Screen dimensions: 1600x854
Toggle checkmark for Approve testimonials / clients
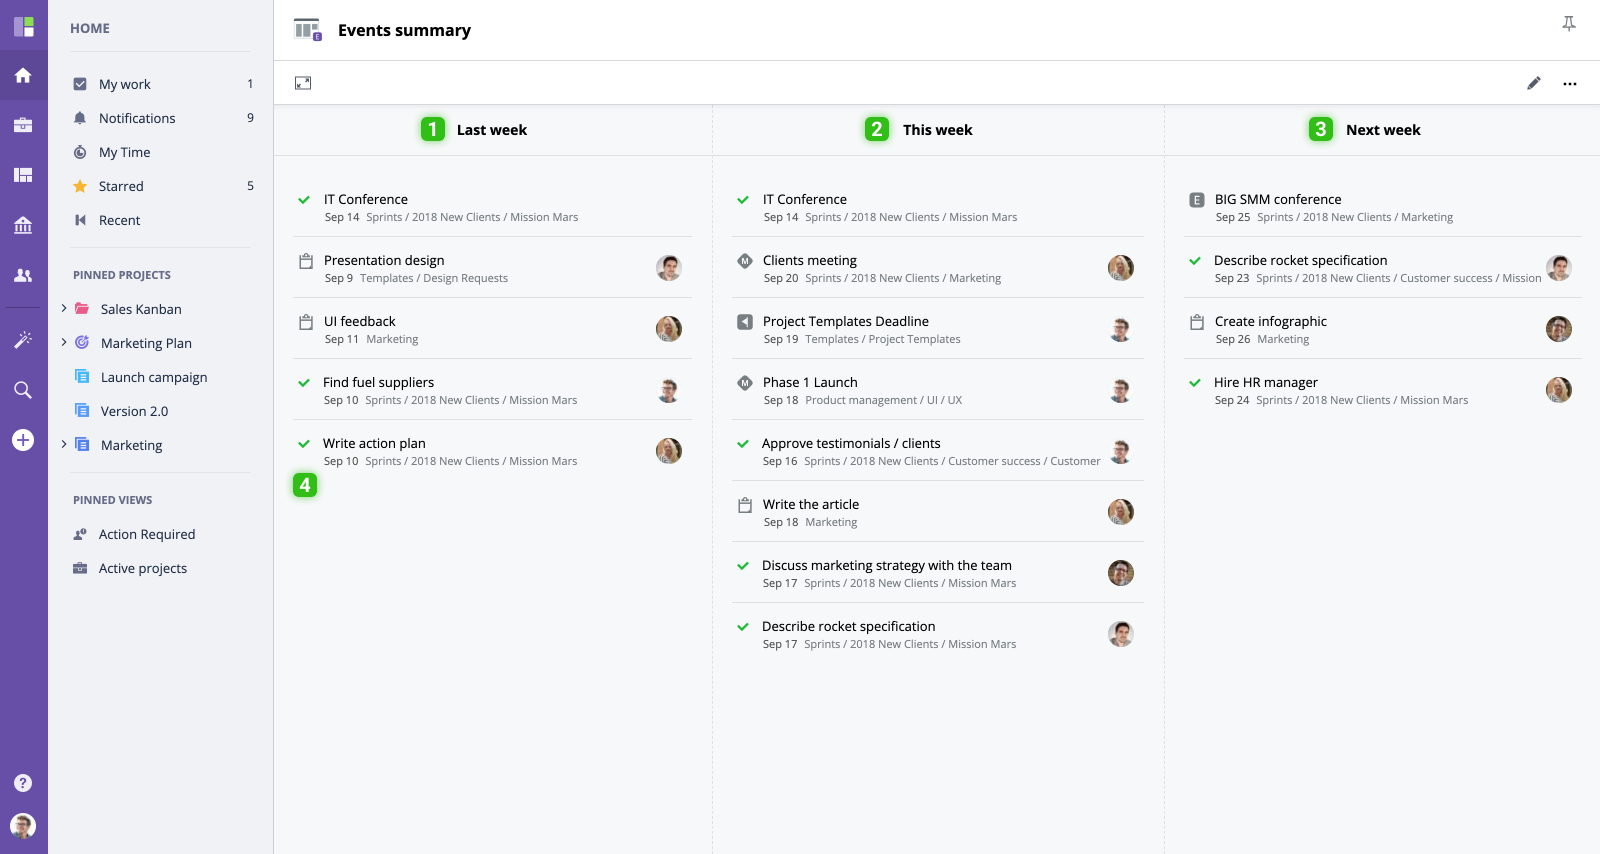pos(743,444)
